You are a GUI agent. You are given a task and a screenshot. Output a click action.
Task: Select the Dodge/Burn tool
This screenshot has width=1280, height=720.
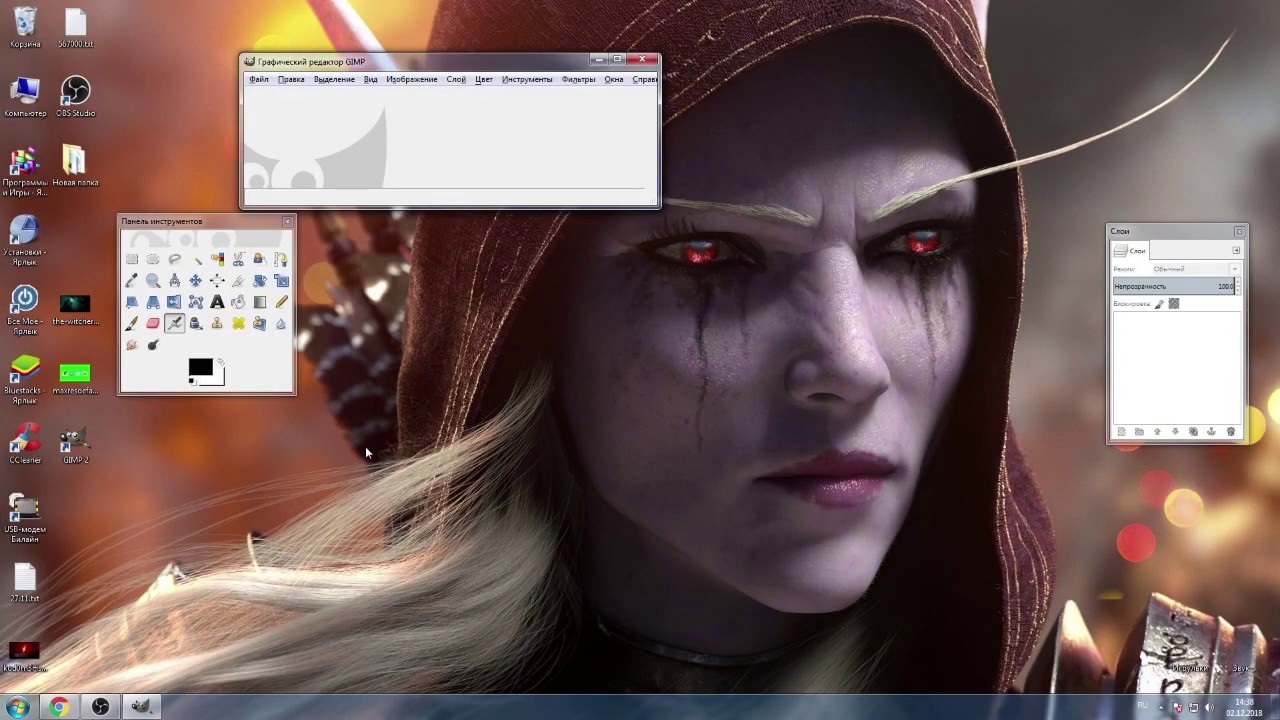pos(153,345)
